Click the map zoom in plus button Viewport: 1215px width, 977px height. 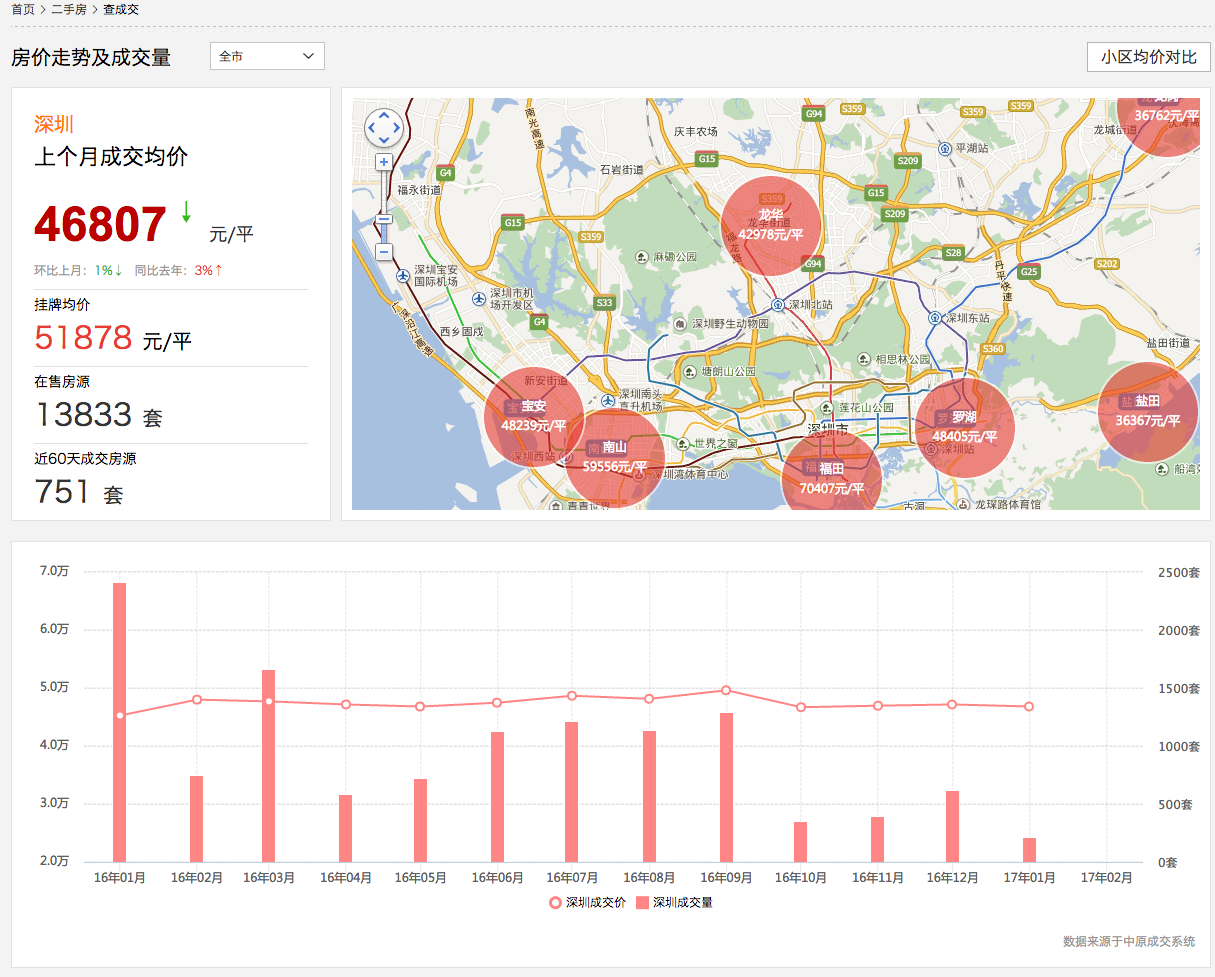tap(383, 162)
